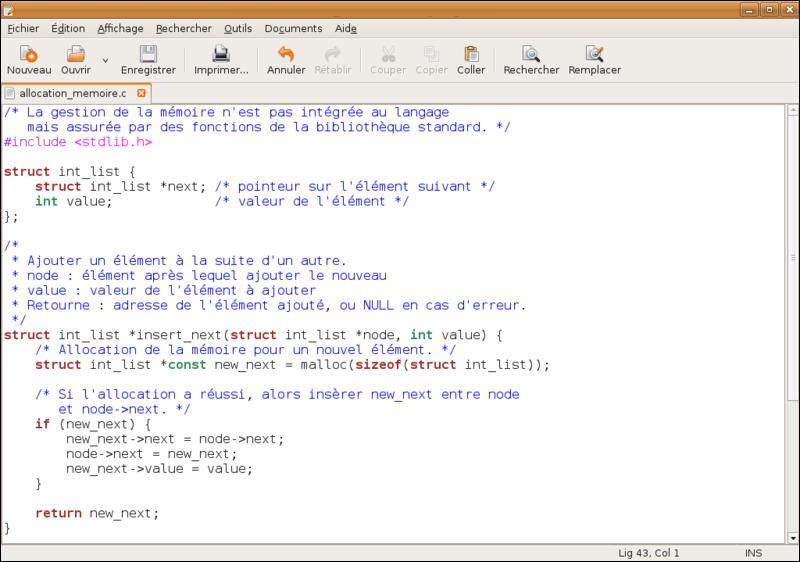Open the Rechercher menu in the menu bar
800x562 pixels.
pyautogui.click(x=184, y=29)
